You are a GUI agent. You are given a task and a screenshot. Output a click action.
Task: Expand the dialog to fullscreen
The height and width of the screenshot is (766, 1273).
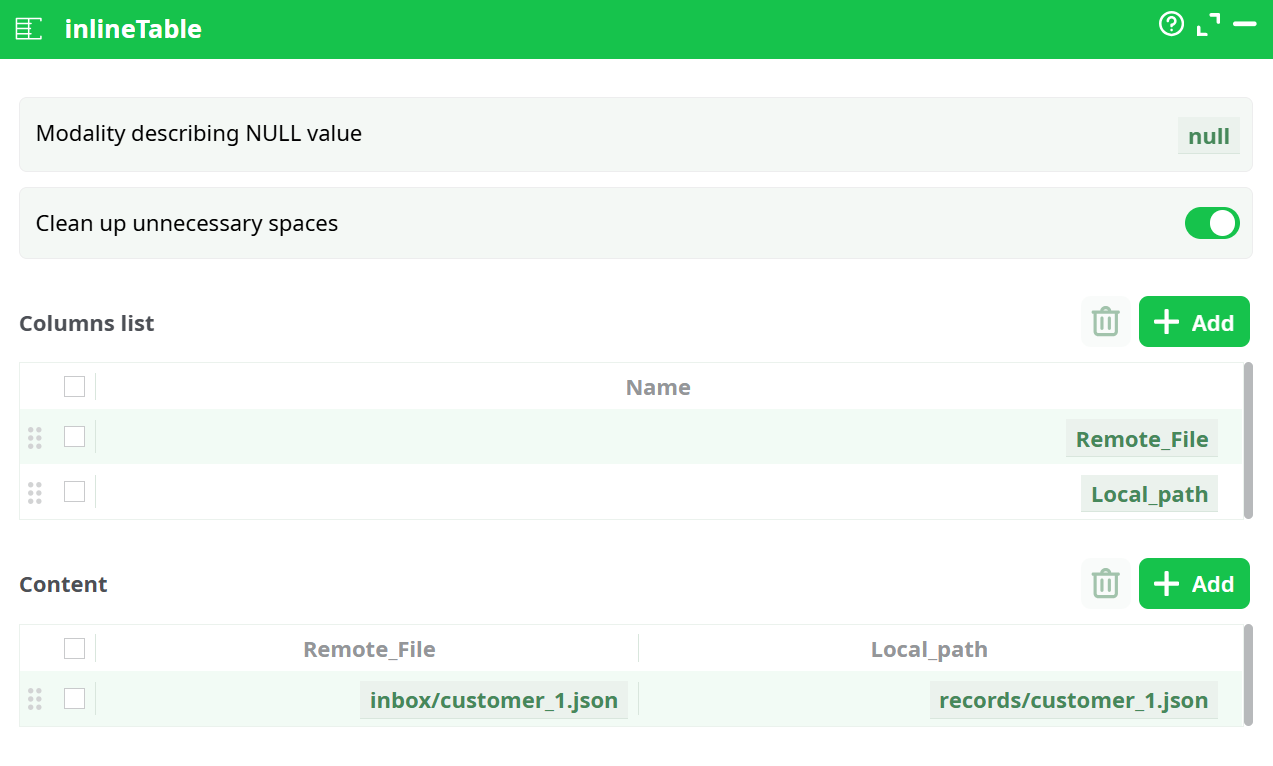pos(1209,23)
